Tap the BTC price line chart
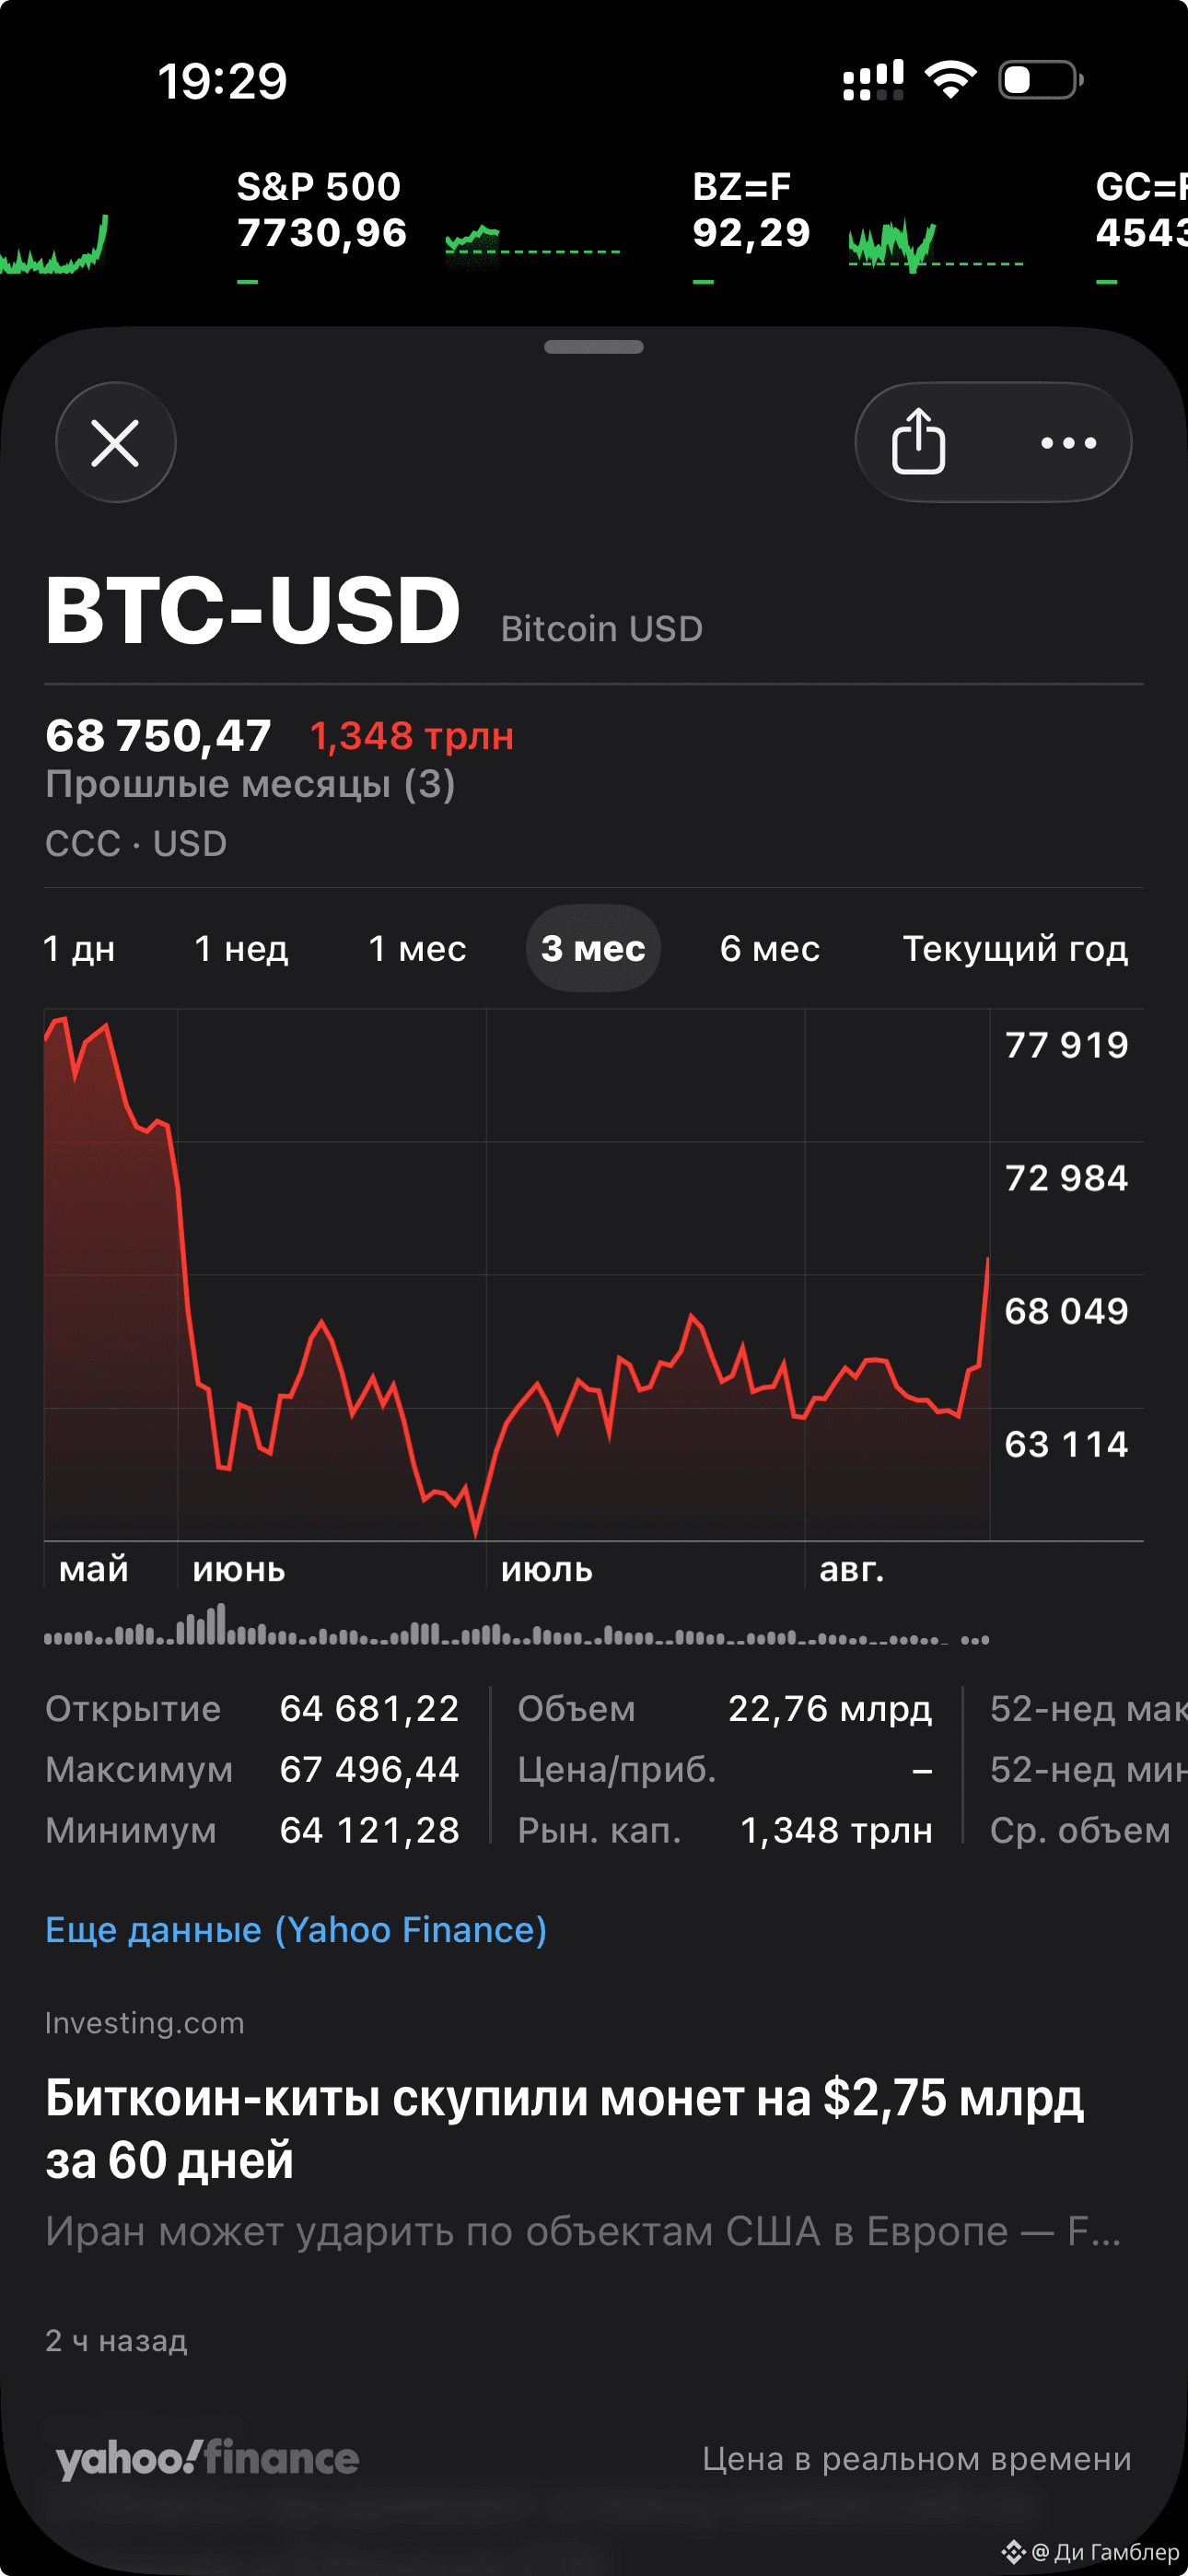 (x=517, y=1275)
